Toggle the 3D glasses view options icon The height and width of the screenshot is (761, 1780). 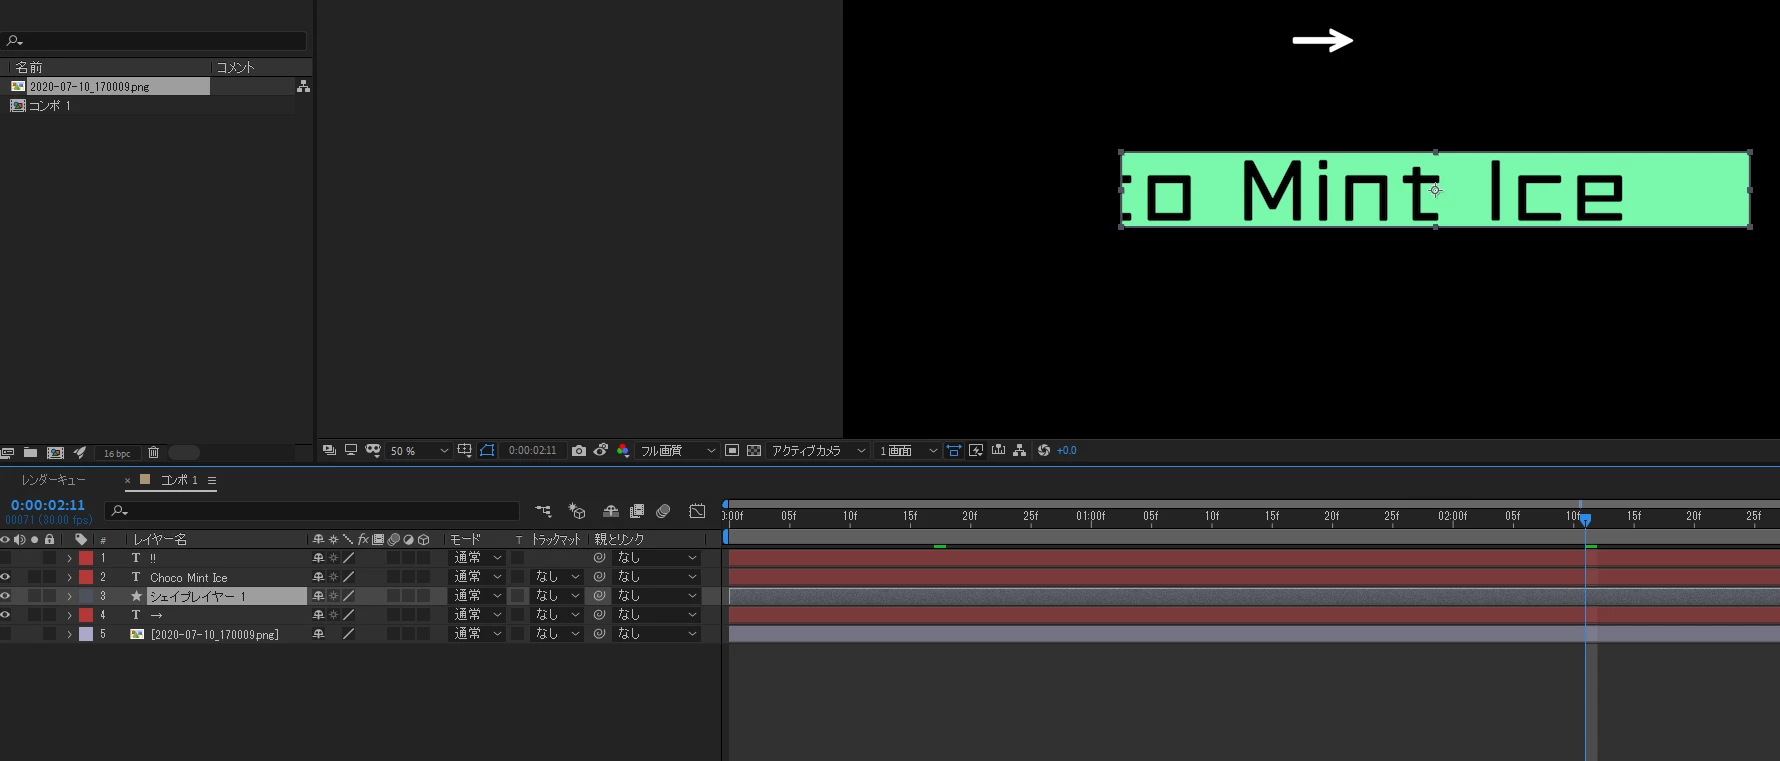(373, 451)
